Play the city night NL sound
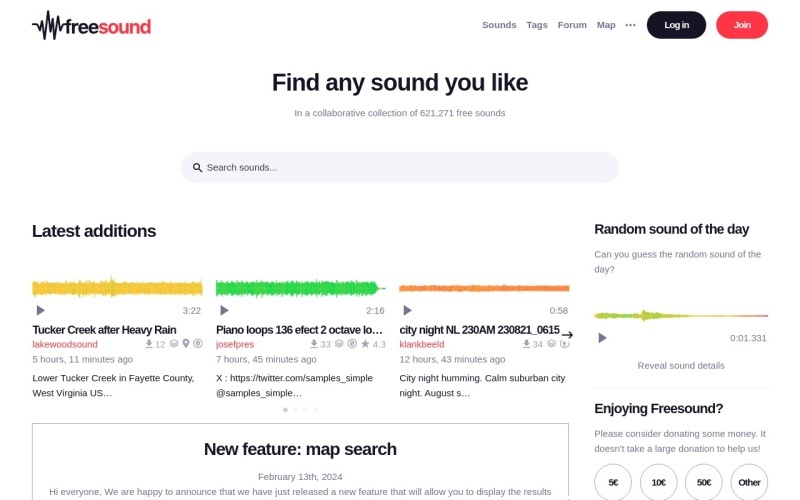Image resolution: width=800 pixels, height=500 pixels. click(408, 310)
